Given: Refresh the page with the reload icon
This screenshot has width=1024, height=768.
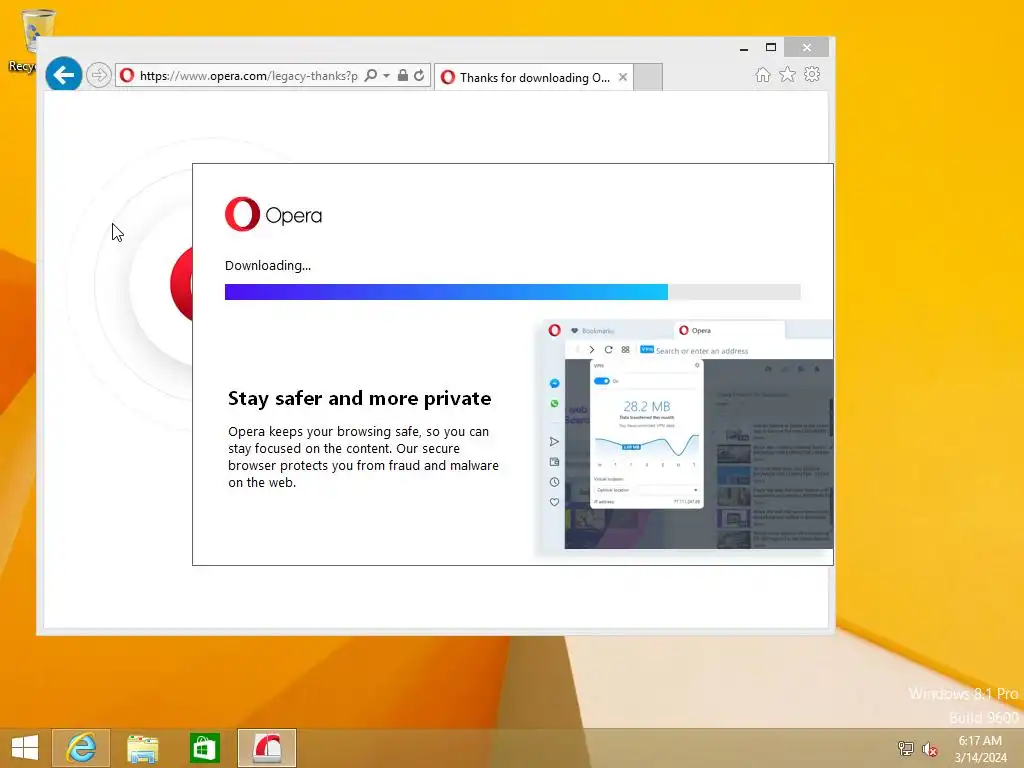Looking at the screenshot, I should click(419, 76).
